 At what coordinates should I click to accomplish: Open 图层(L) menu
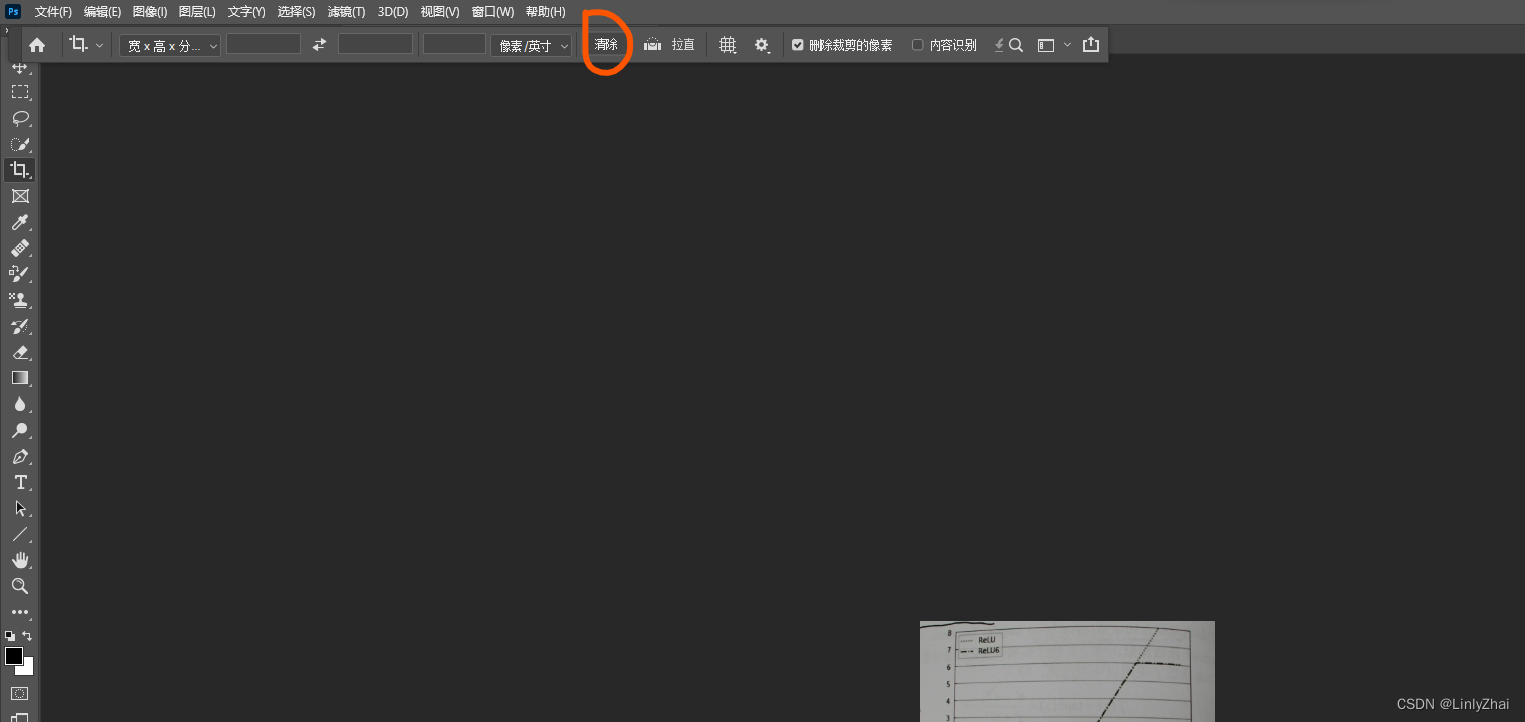coord(197,12)
